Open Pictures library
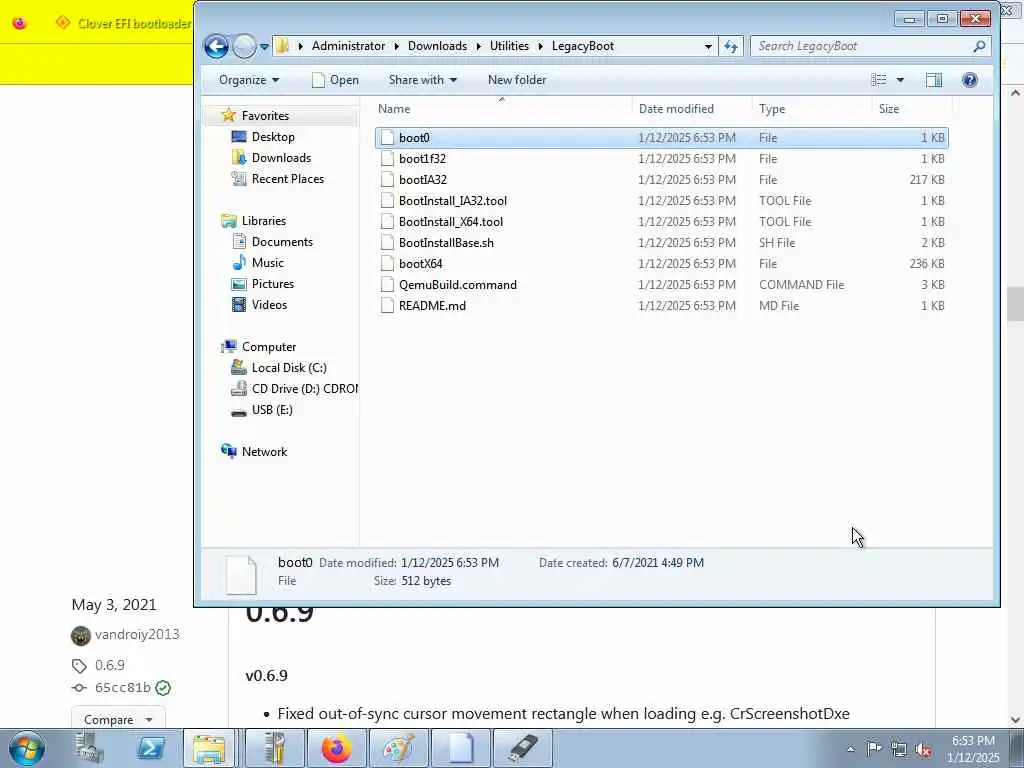Image resolution: width=1024 pixels, height=768 pixels. (273, 283)
